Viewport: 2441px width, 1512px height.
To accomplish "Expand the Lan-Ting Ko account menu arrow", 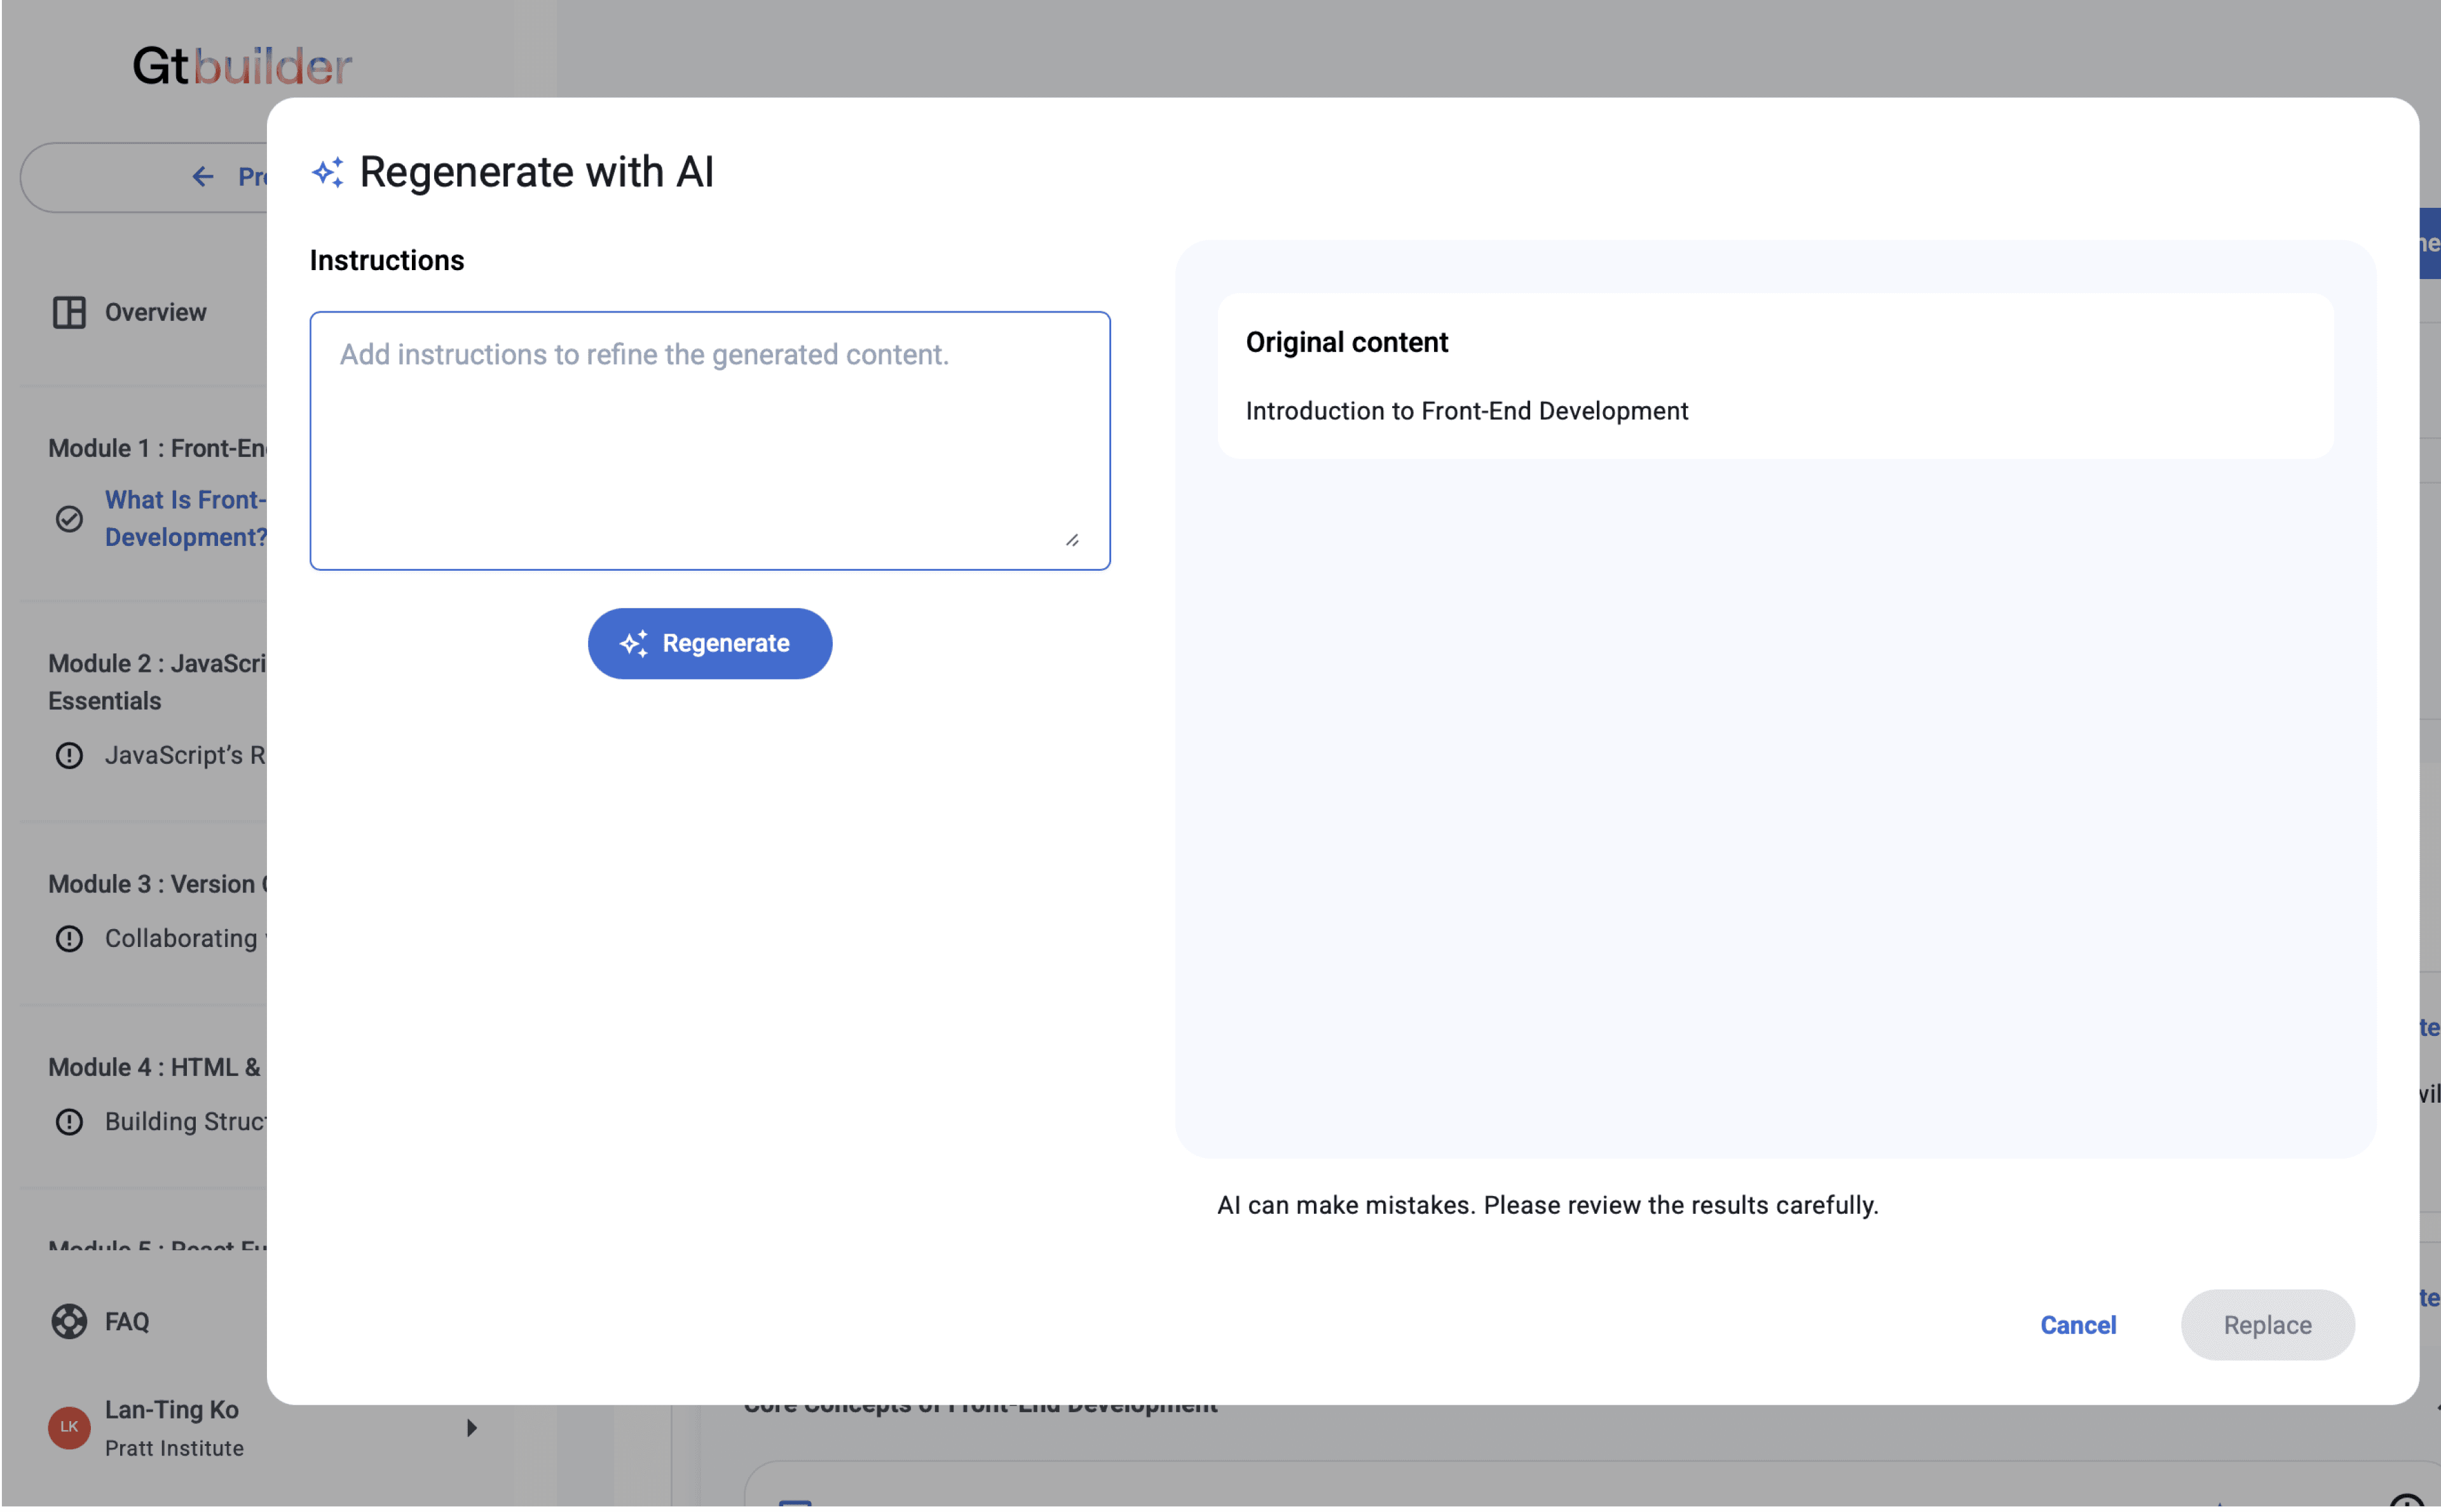I will [x=471, y=1427].
